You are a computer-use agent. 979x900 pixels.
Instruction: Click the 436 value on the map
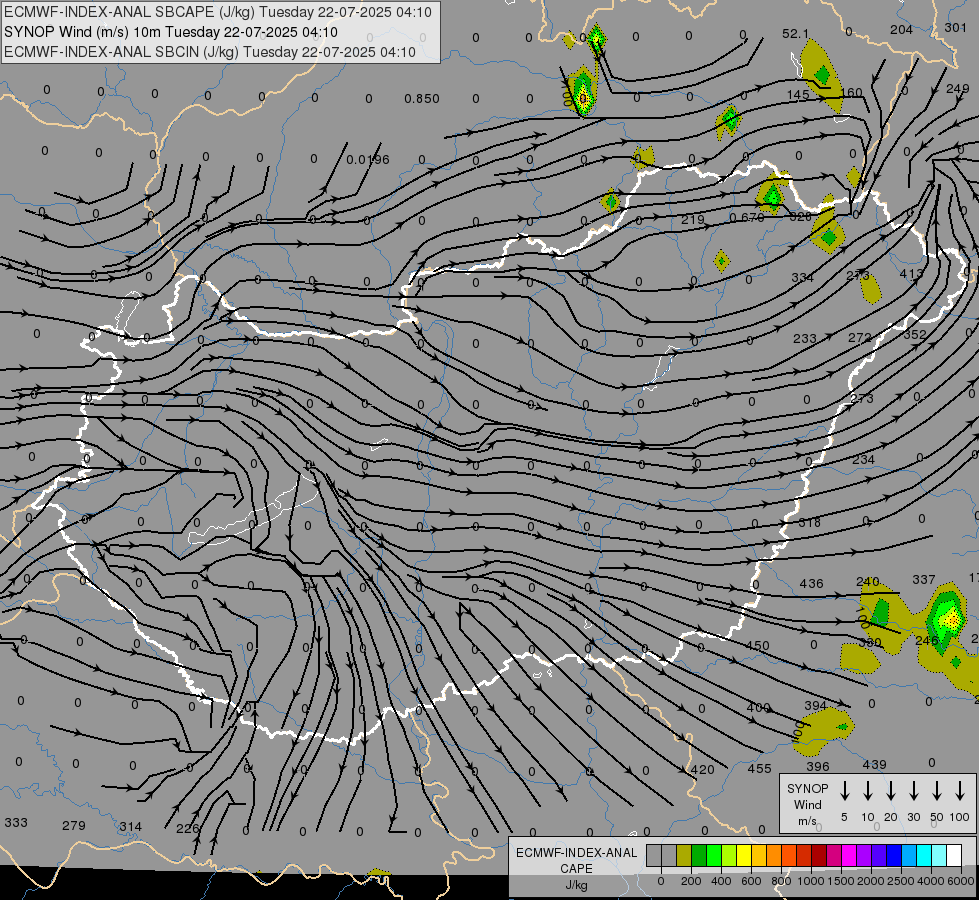[812, 584]
